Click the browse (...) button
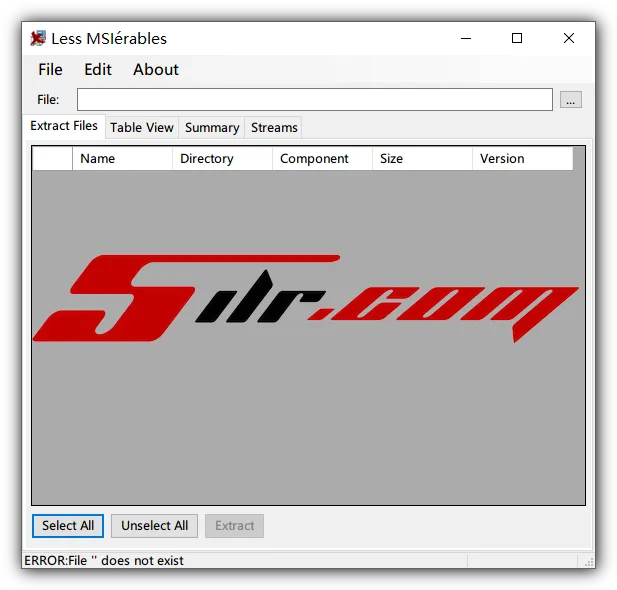Screen dimensions: 617x590 click(x=571, y=100)
